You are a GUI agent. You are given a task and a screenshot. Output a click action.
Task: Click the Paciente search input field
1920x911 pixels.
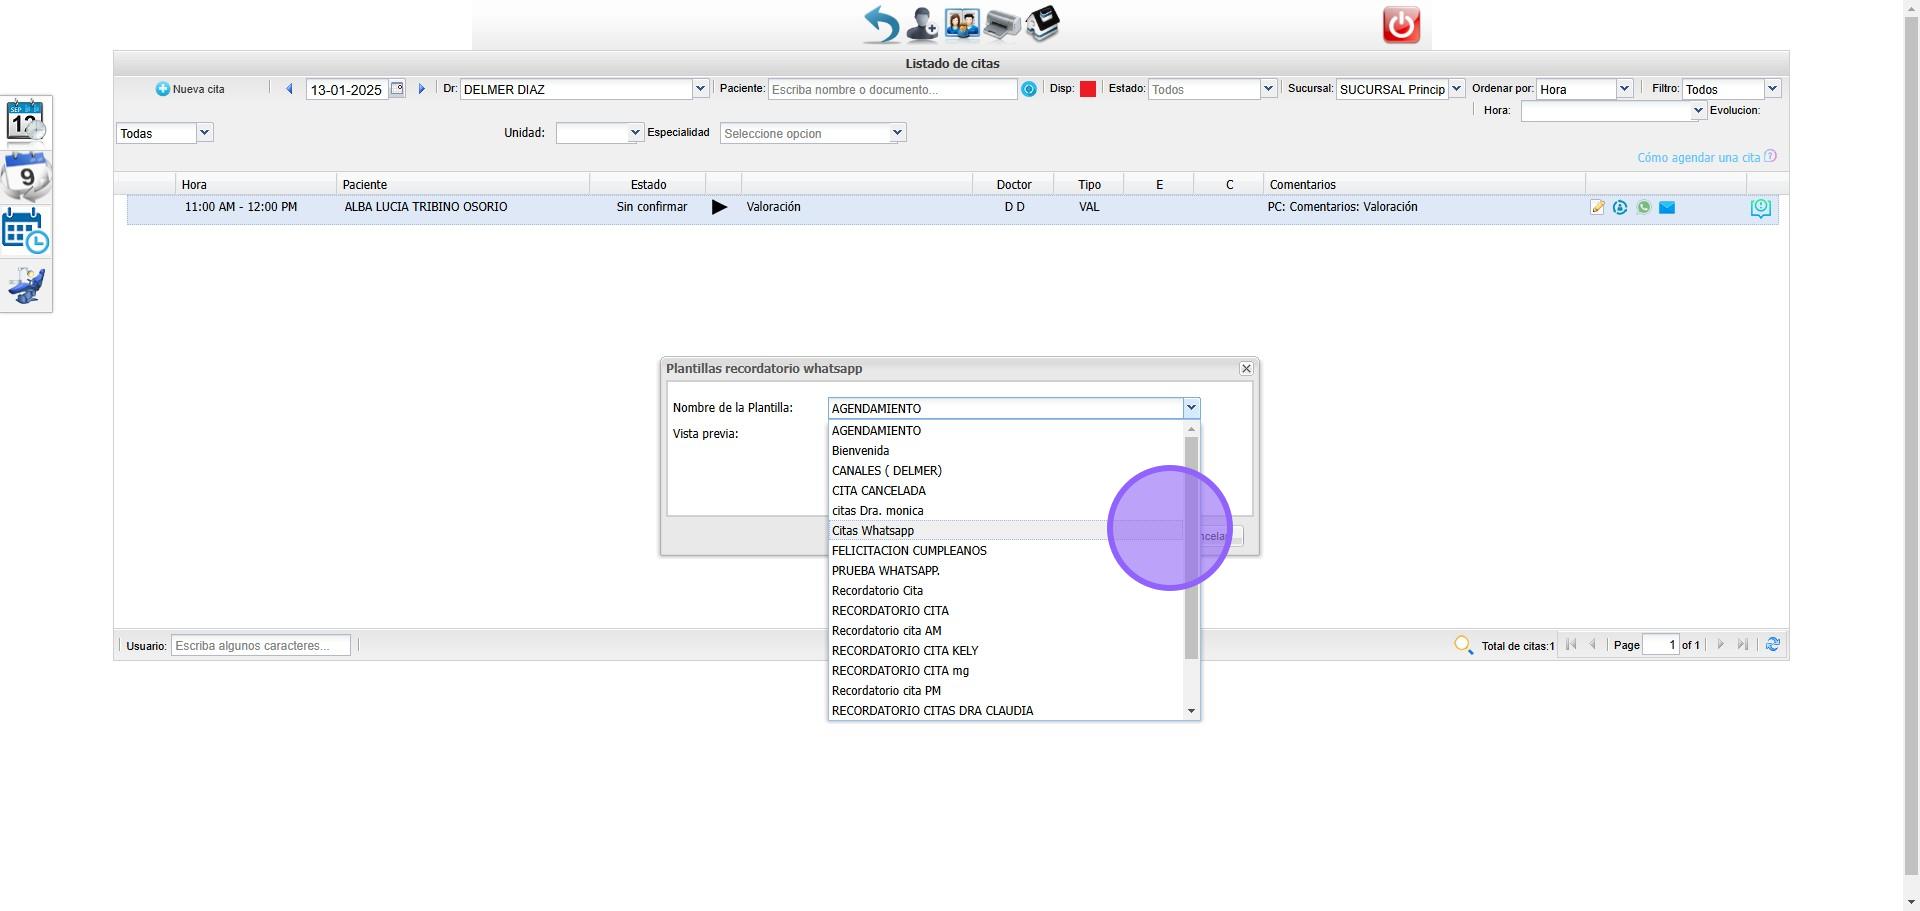point(892,89)
